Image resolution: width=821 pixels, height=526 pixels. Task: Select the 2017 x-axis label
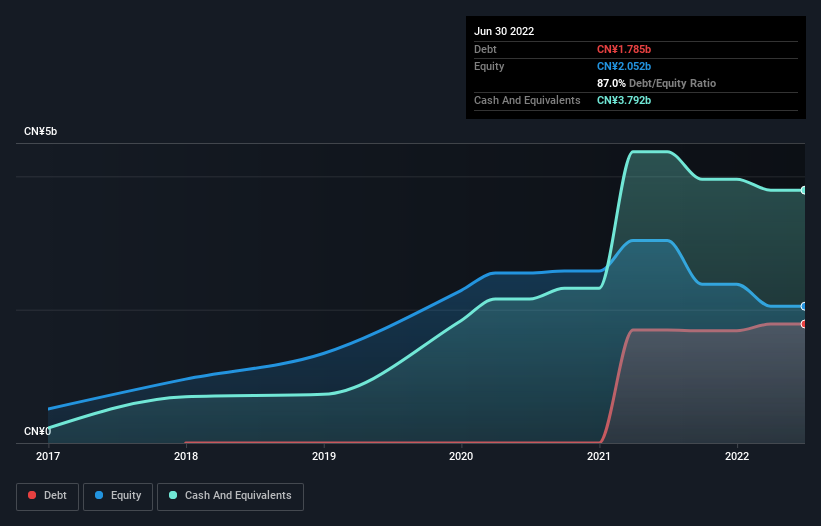pos(48,456)
